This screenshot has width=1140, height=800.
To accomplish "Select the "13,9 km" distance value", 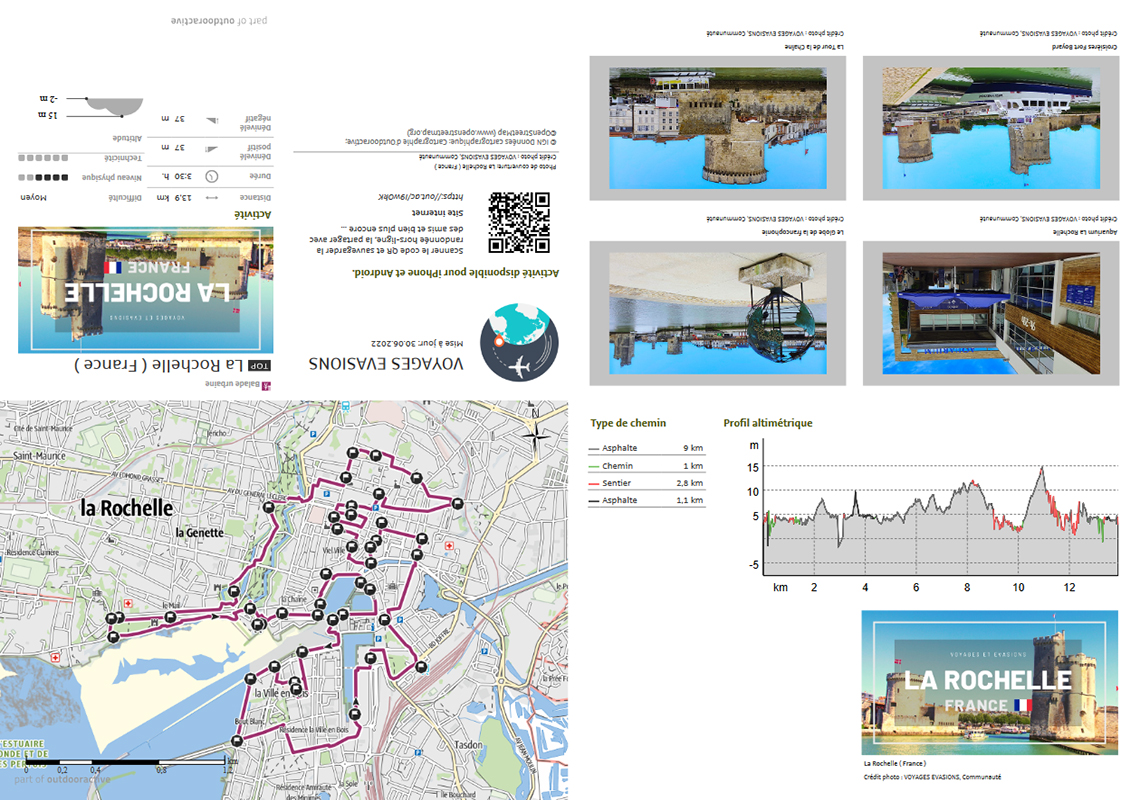I will pyautogui.click(x=174, y=198).
